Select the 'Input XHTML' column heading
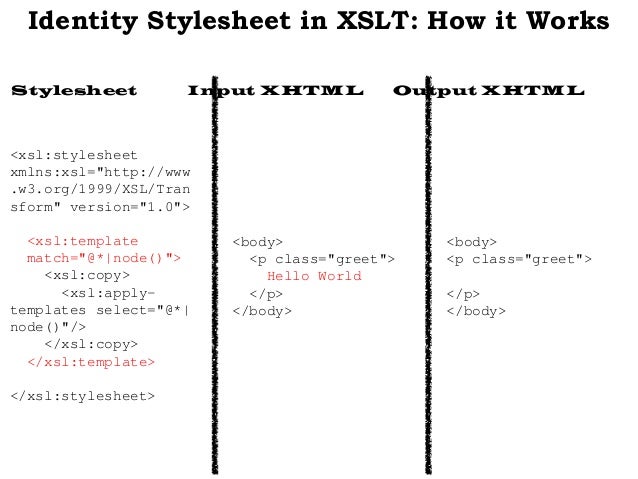Image resolution: width=638 pixels, height=479 pixels. point(275,91)
